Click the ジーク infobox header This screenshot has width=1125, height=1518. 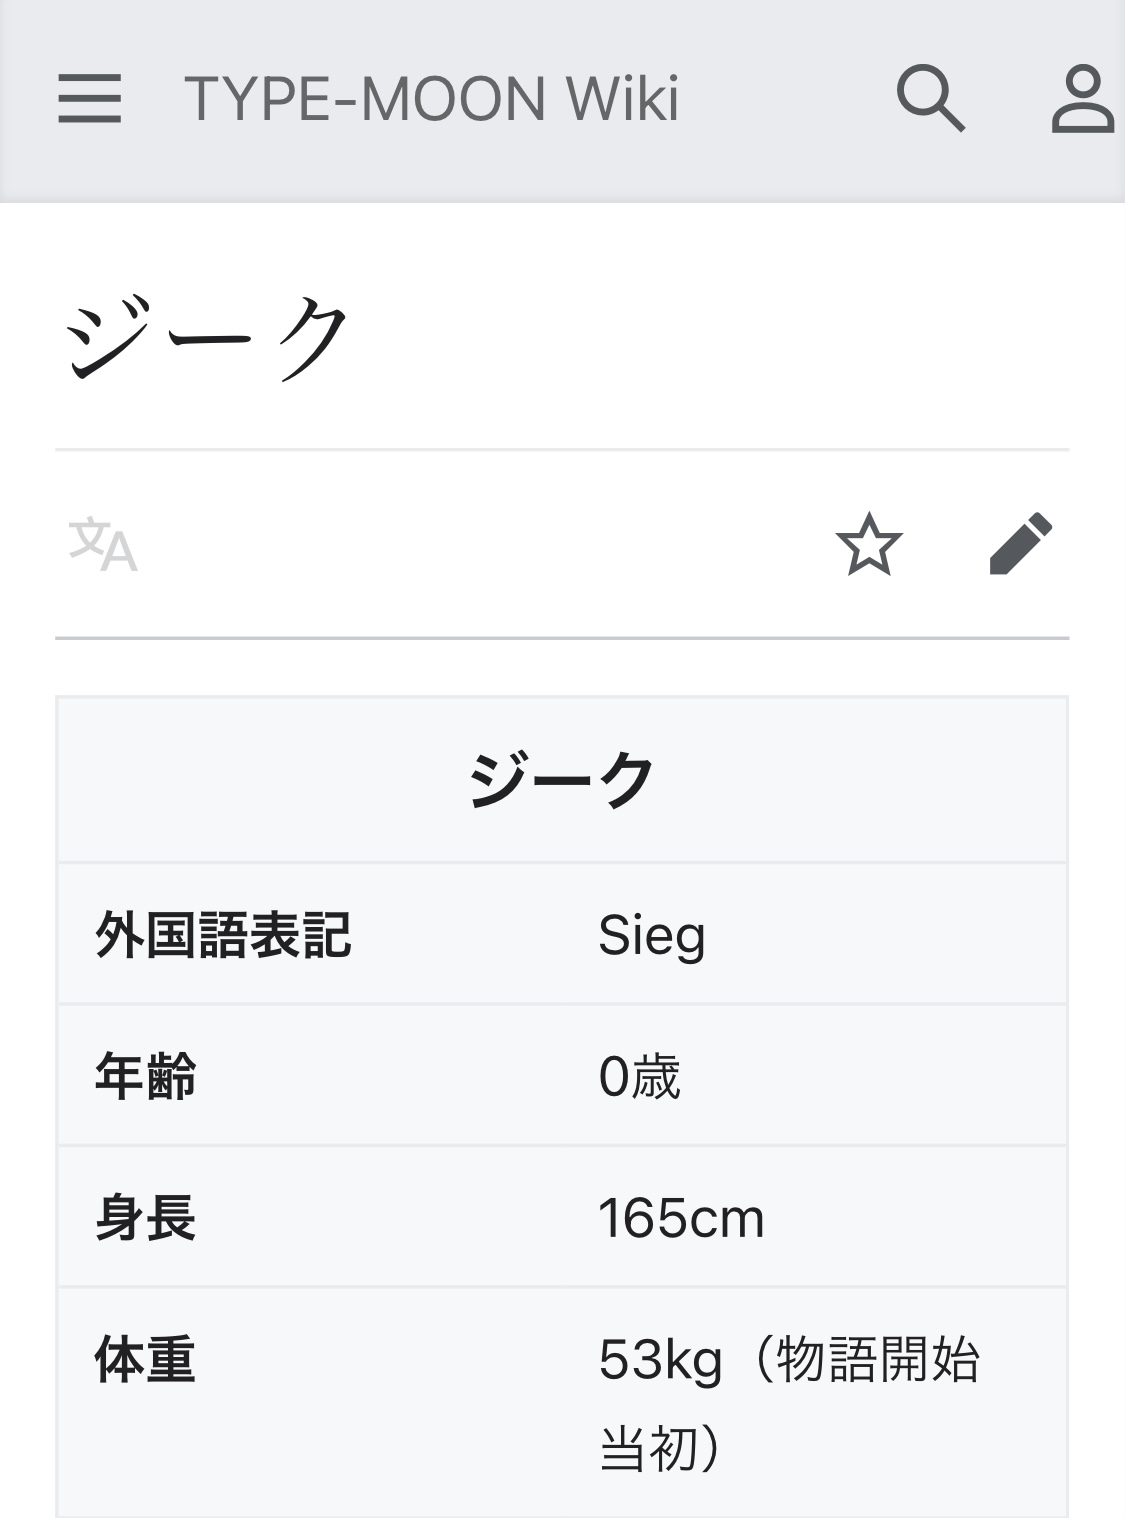pyautogui.click(x=562, y=781)
